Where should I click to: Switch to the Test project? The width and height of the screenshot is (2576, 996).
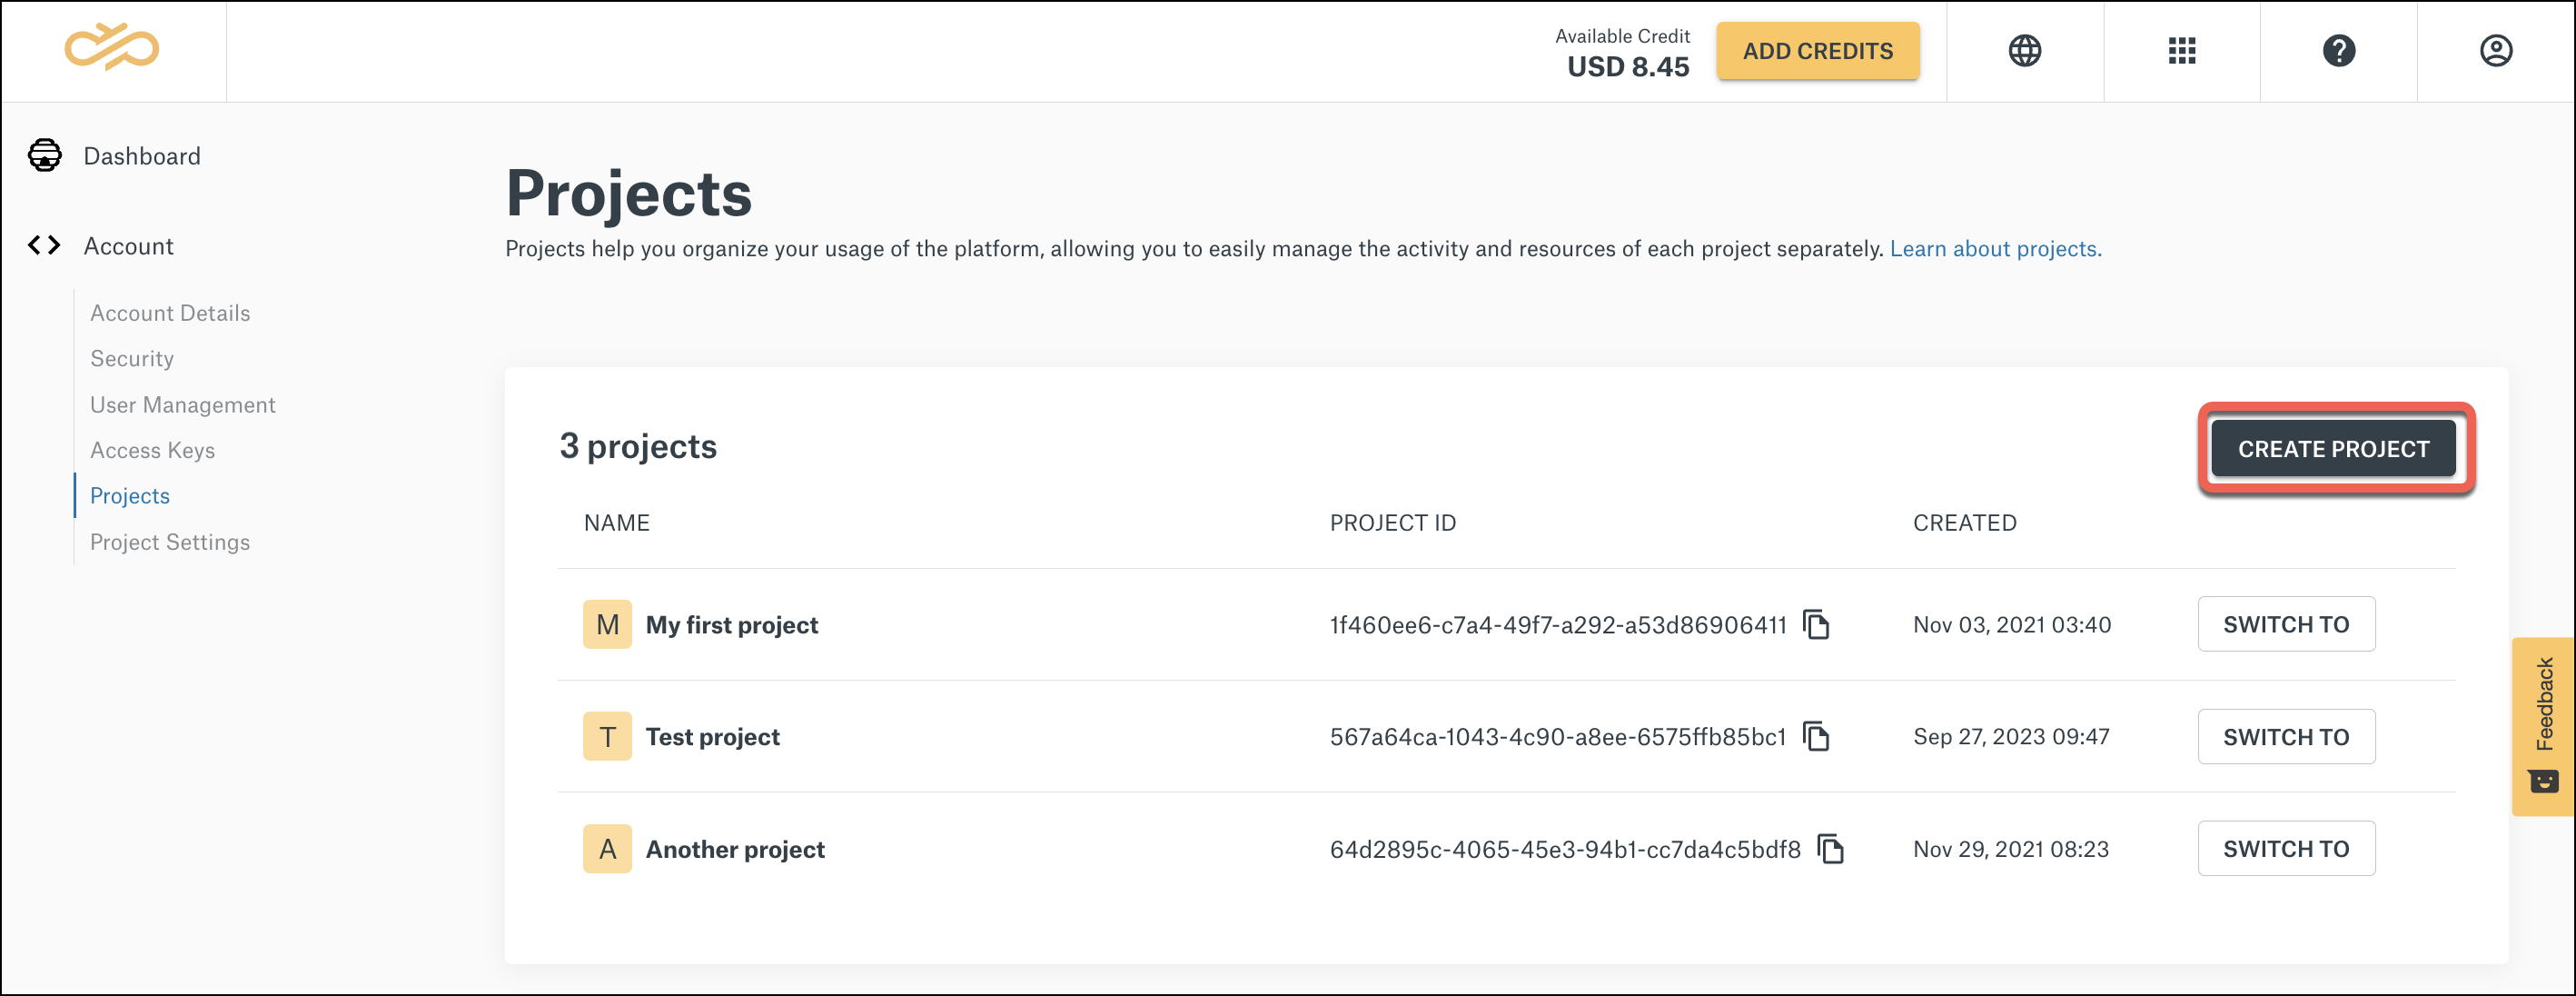point(2287,736)
